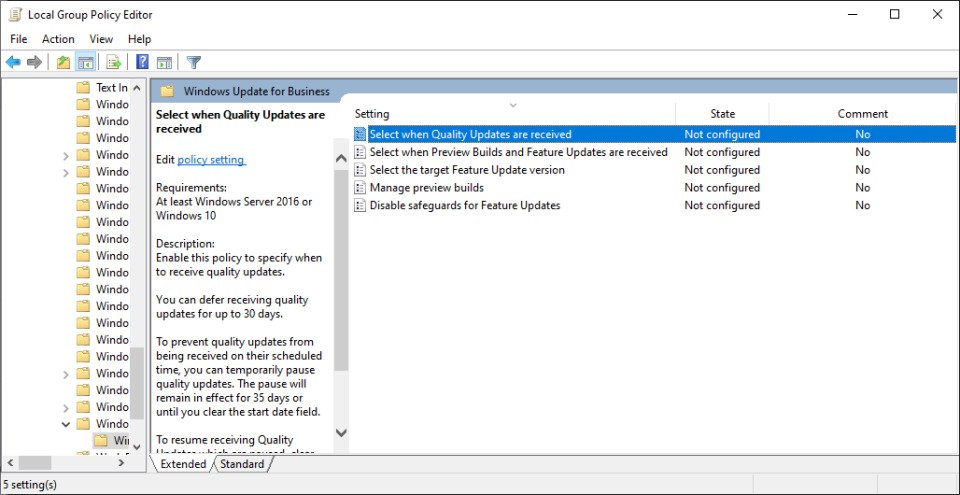
Task: Collapse the expanded Windo folder above Wi
Action: 66,424
